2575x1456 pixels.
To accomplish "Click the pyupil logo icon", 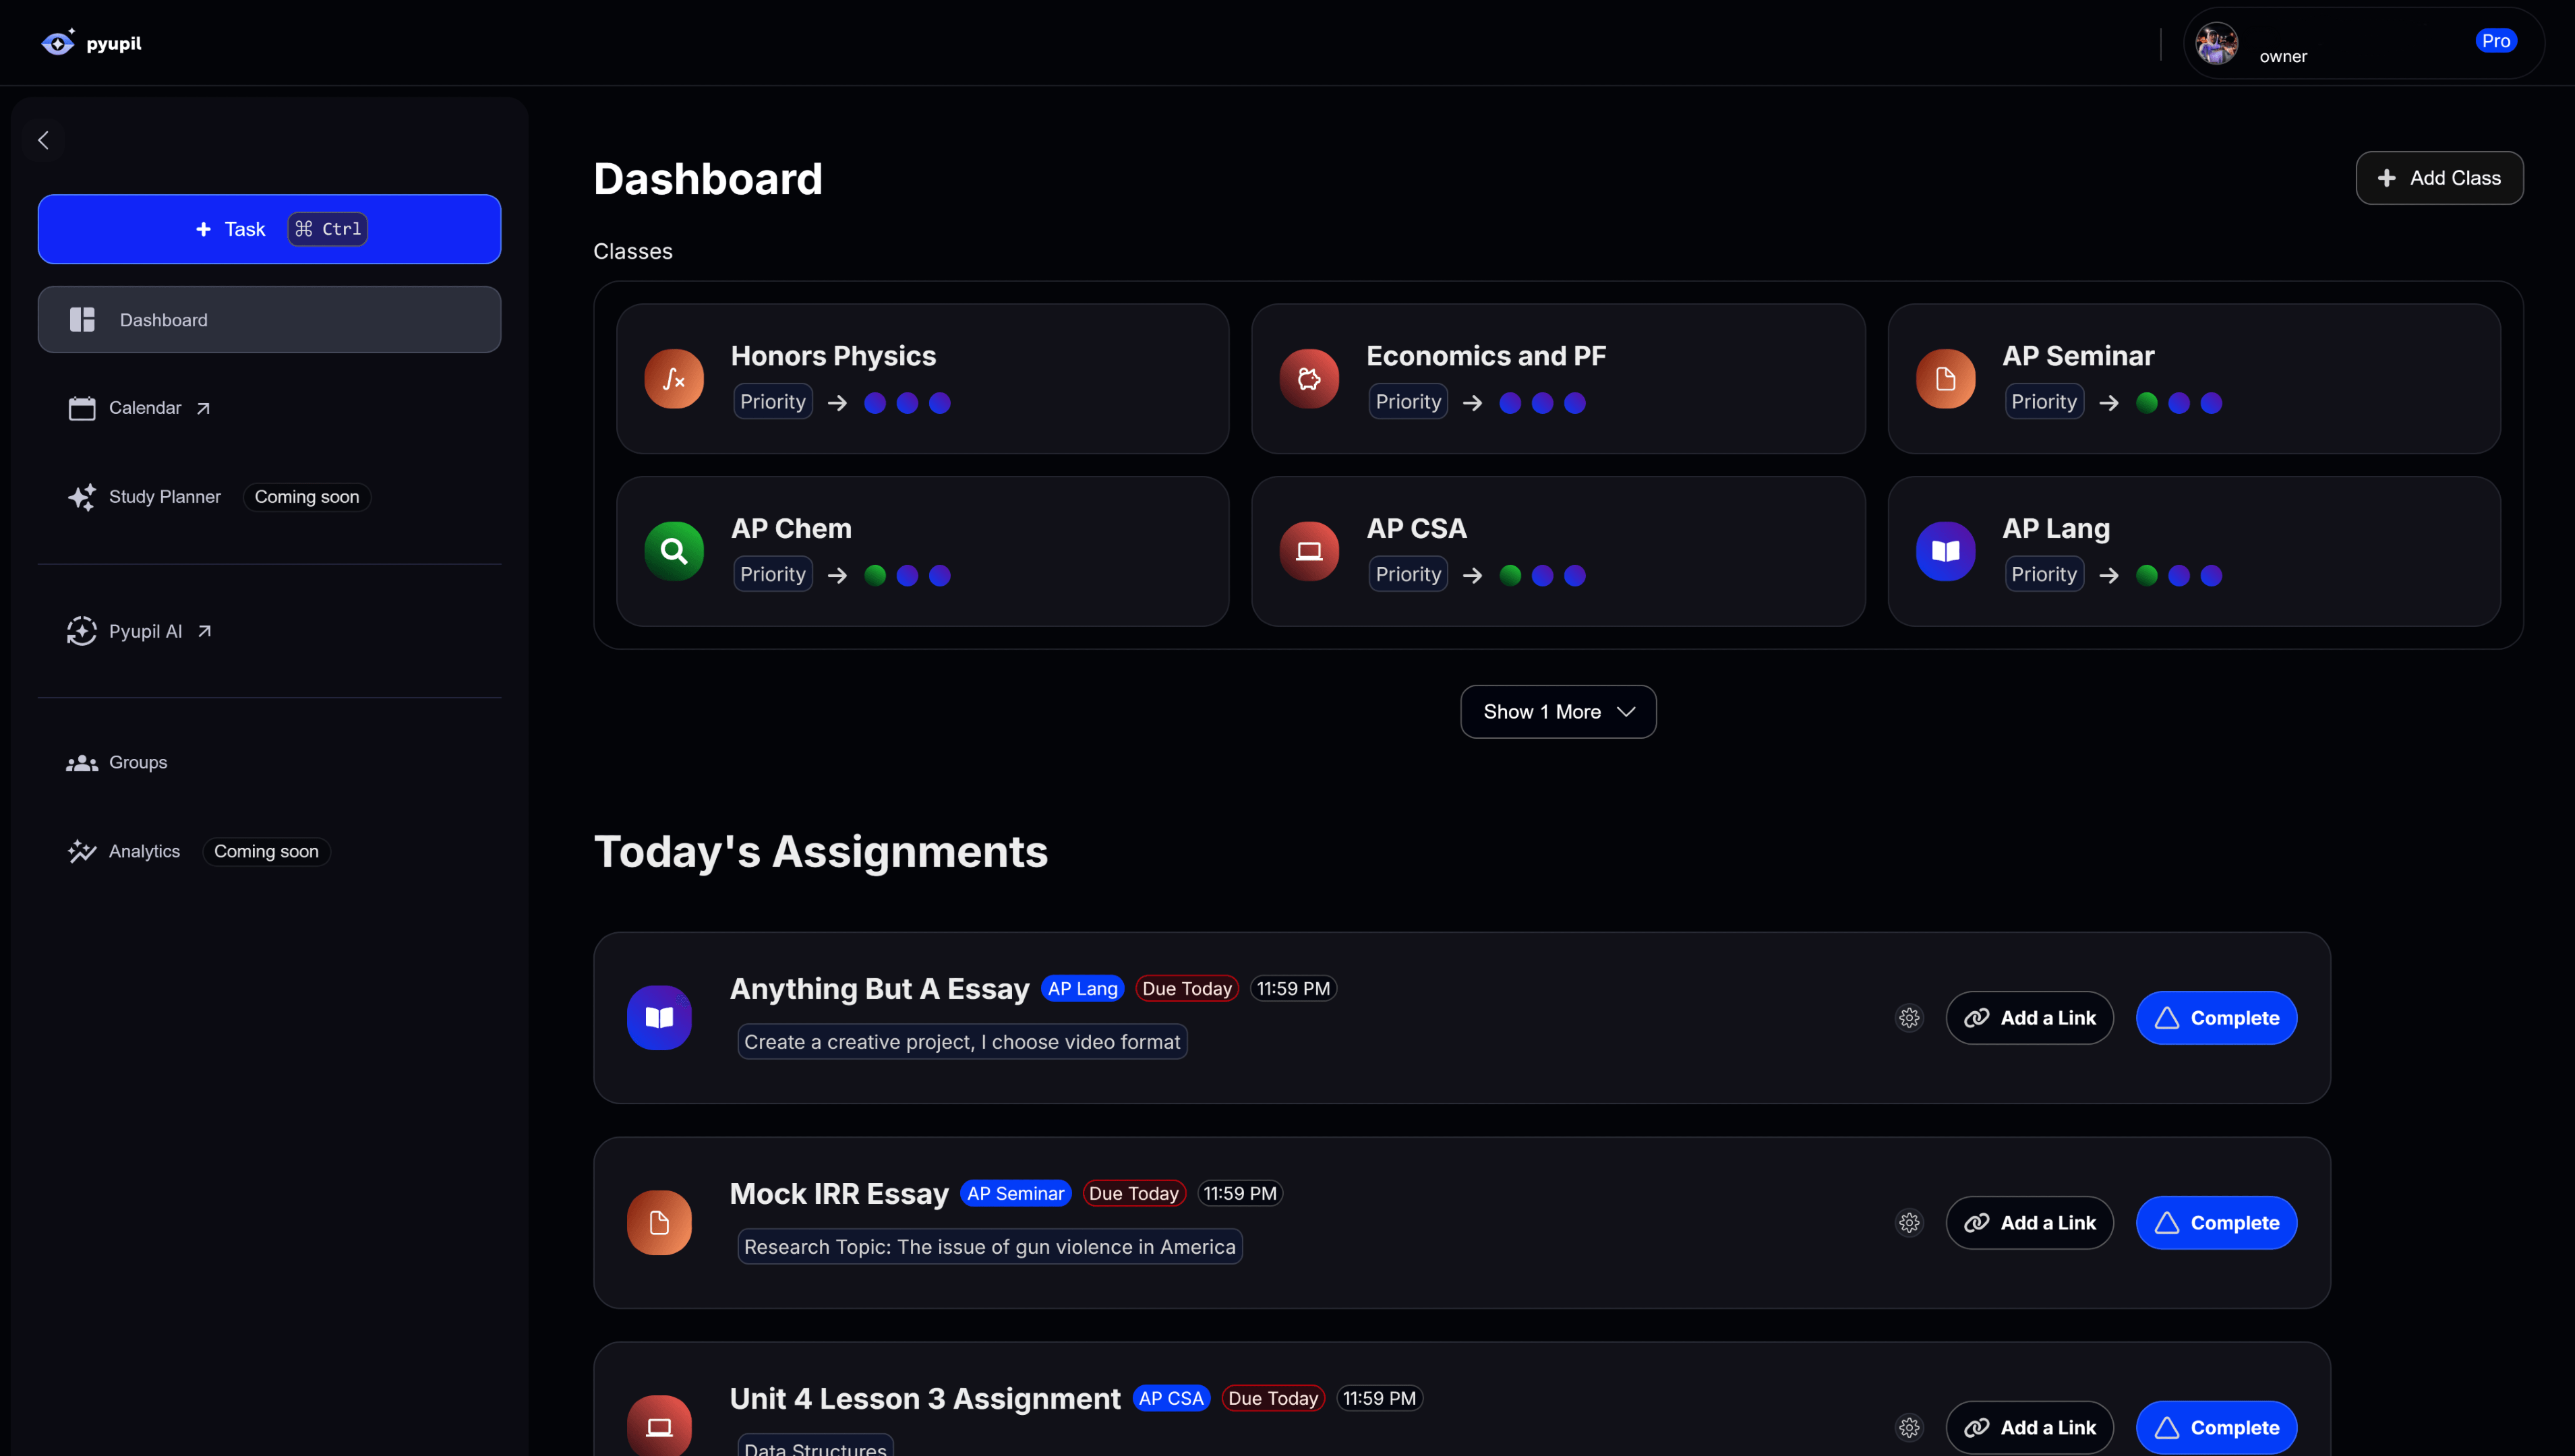I will tap(57, 42).
